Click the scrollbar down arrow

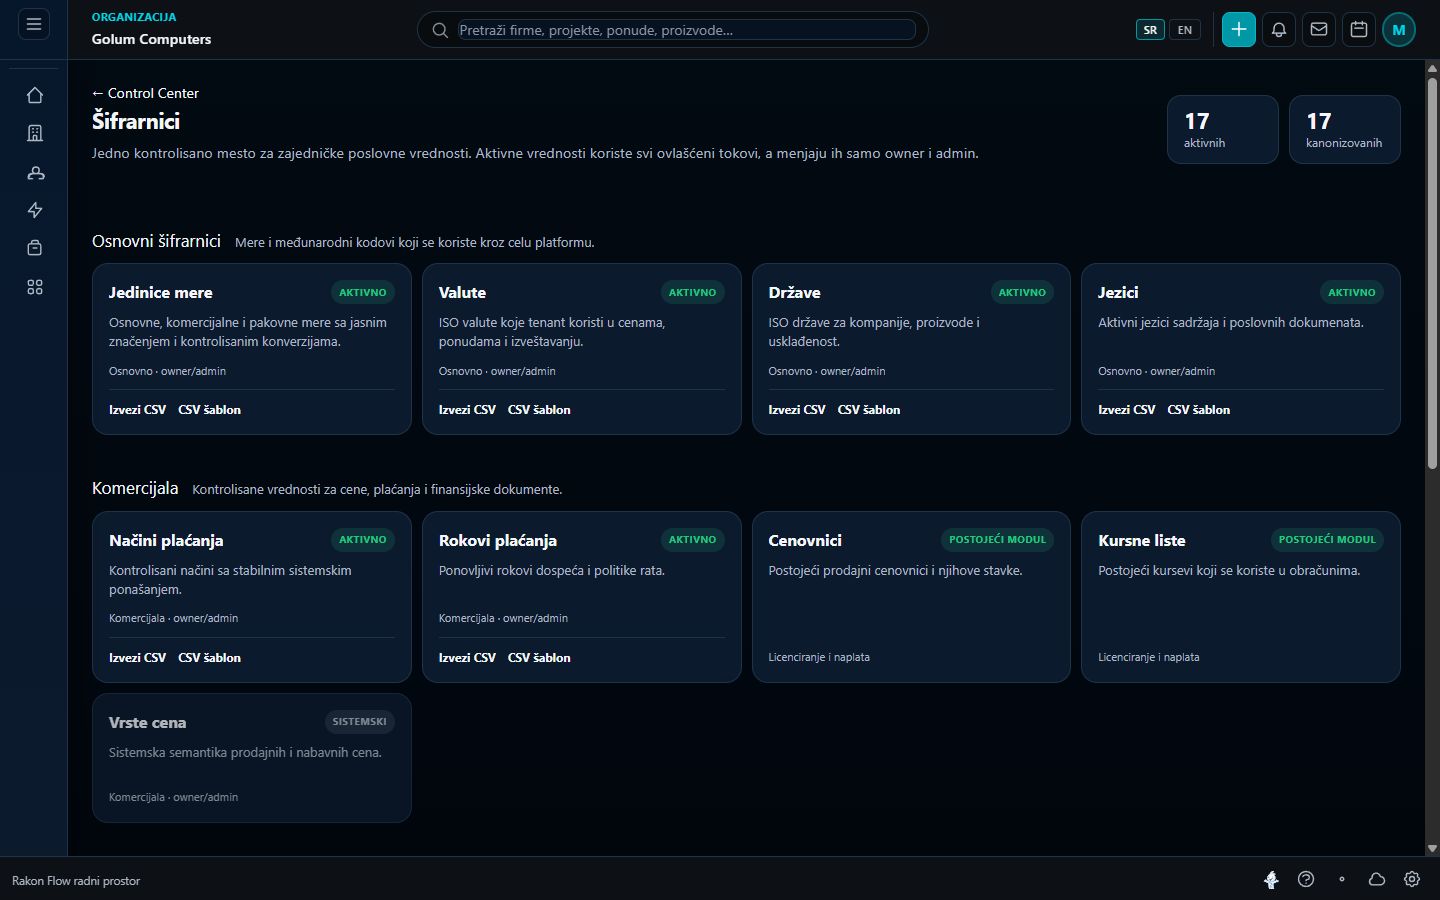(1432, 848)
